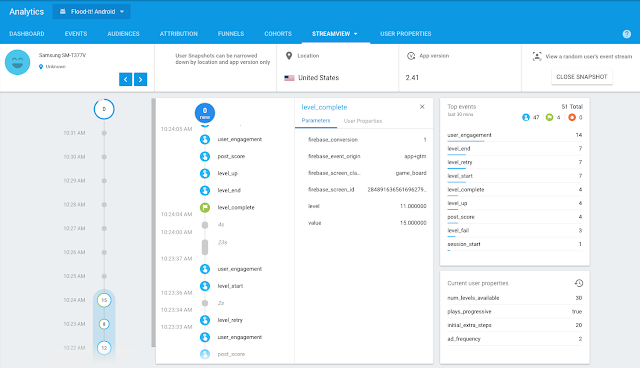Go to the ATTRIBUTION tab

(x=179, y=34)
